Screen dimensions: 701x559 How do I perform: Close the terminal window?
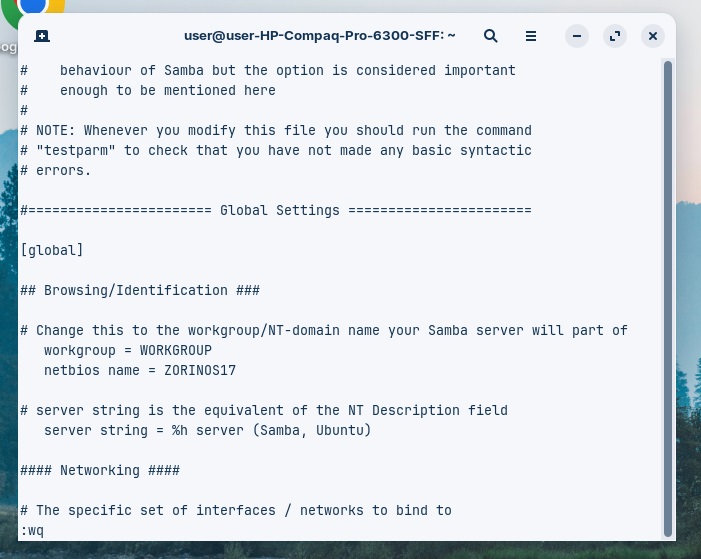653,36
